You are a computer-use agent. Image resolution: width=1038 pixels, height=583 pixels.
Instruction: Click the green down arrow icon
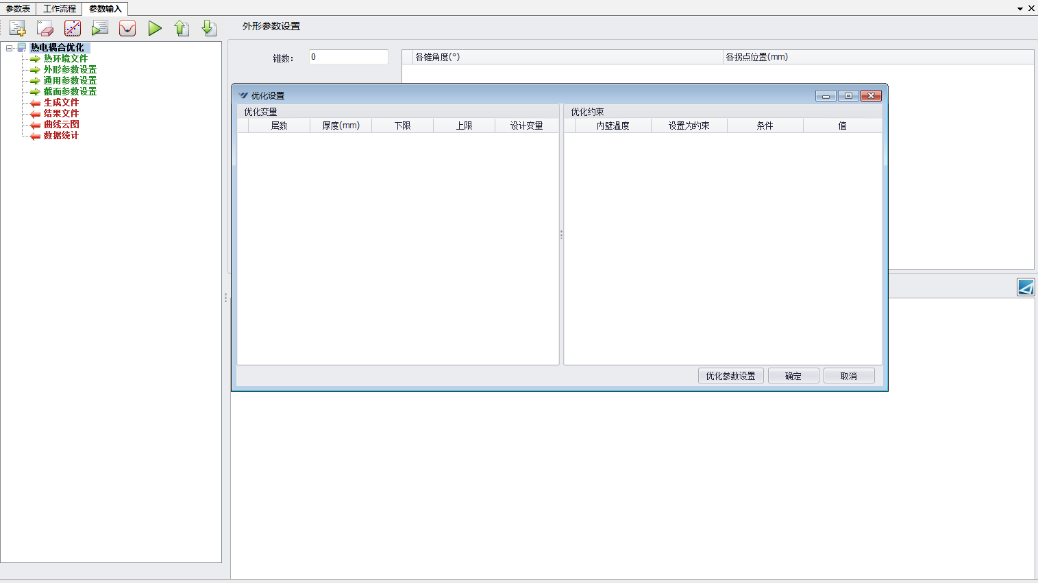(208, 28)
